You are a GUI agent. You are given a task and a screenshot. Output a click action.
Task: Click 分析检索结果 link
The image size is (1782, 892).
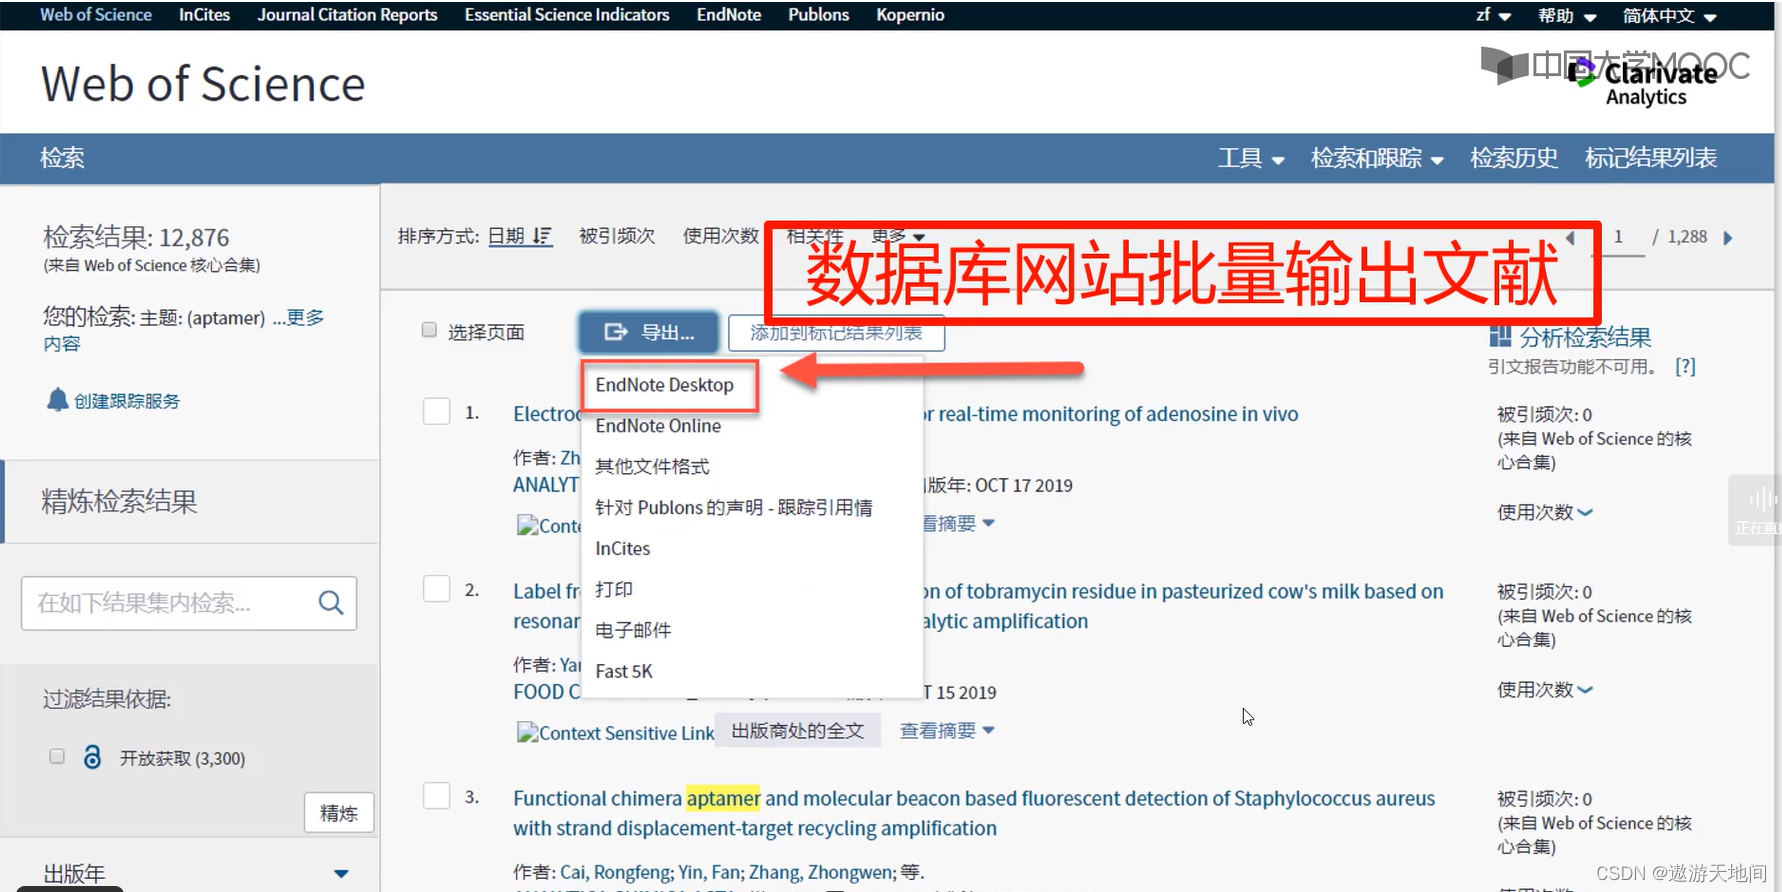point(1585,337)
